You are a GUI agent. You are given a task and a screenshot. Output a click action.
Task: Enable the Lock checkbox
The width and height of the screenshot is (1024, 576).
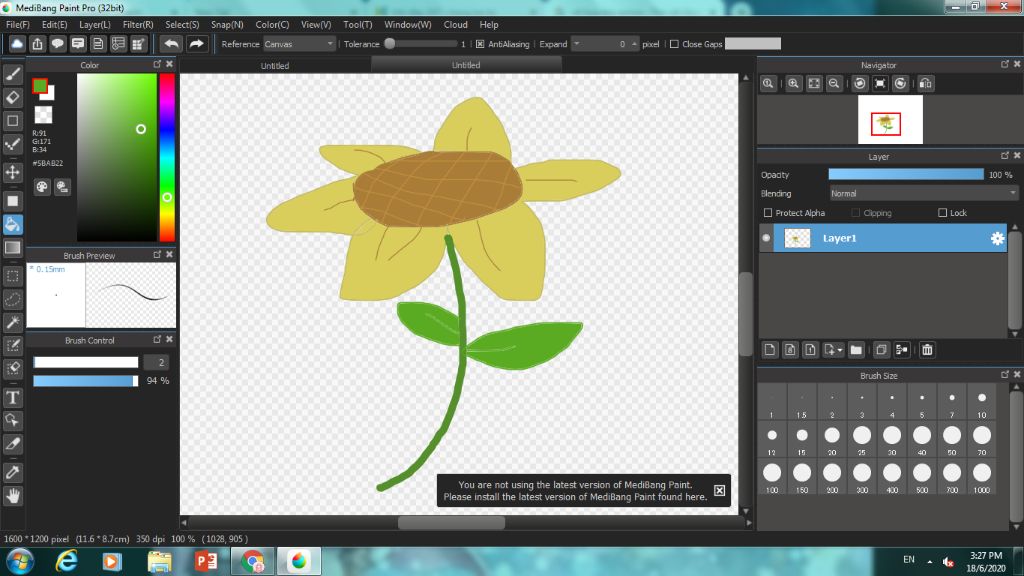click(x=942, y=213)
